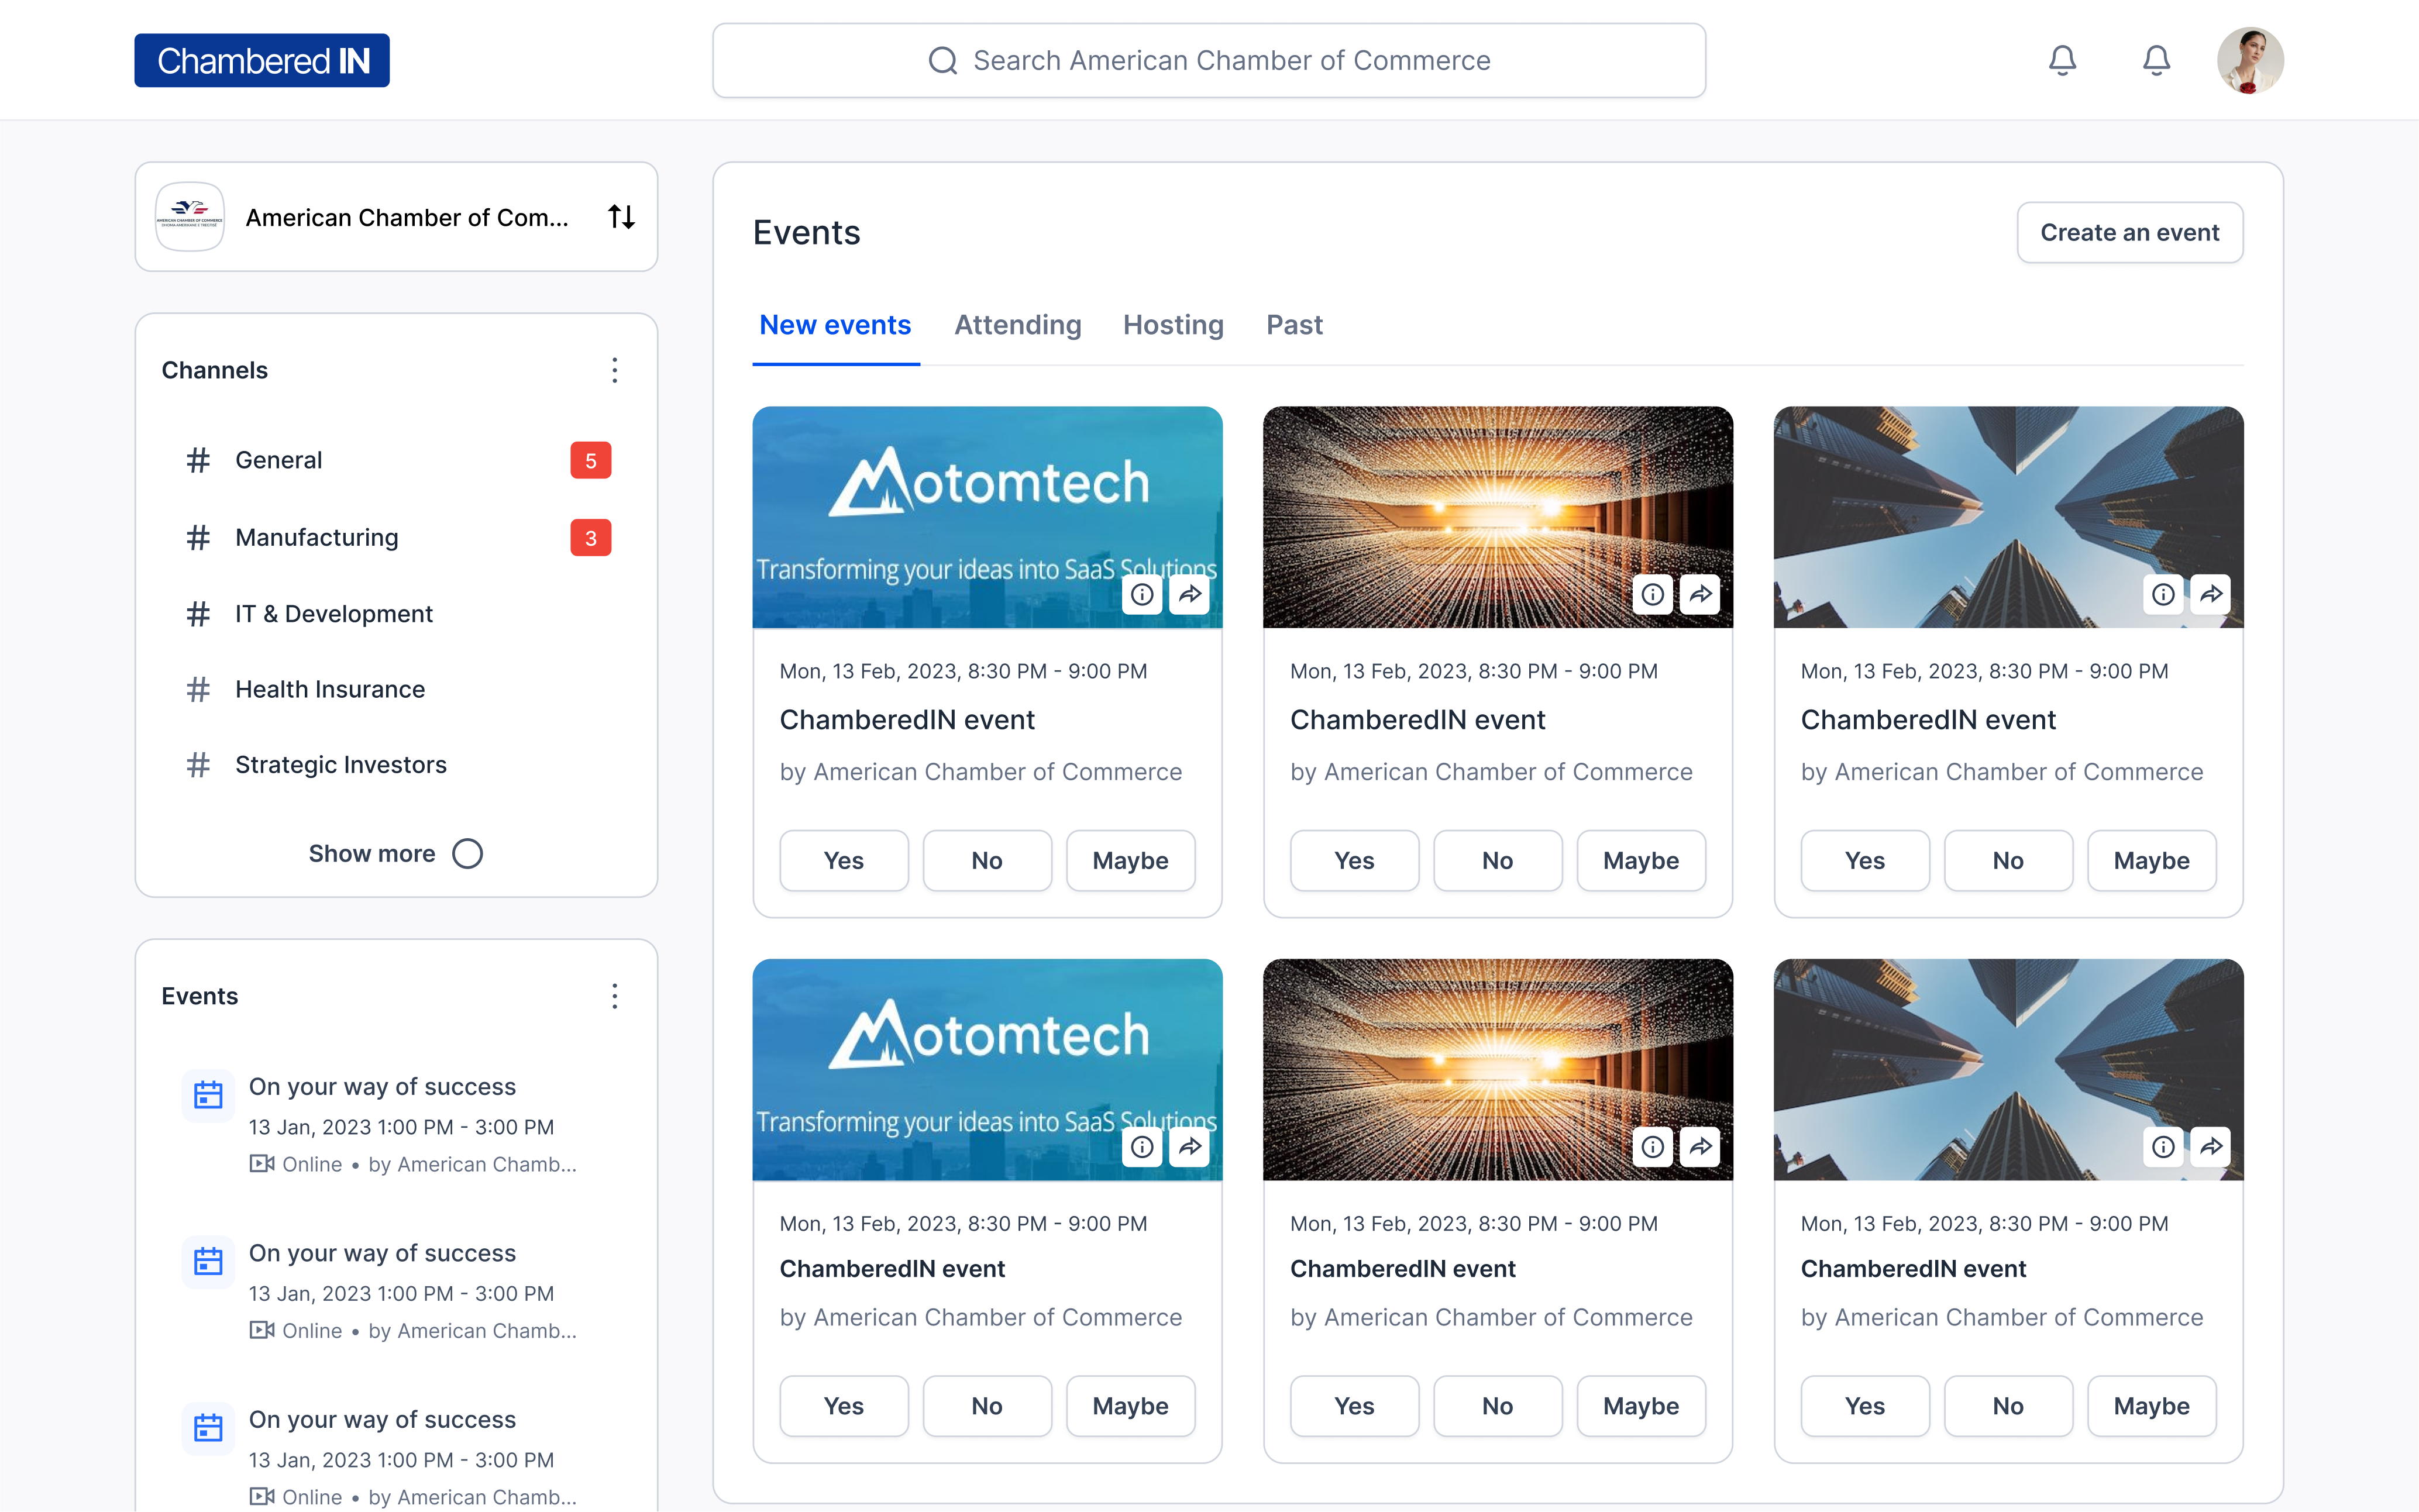
Task: Click the American Chamber of Commerce logo
Action: (x=190, y=216)
